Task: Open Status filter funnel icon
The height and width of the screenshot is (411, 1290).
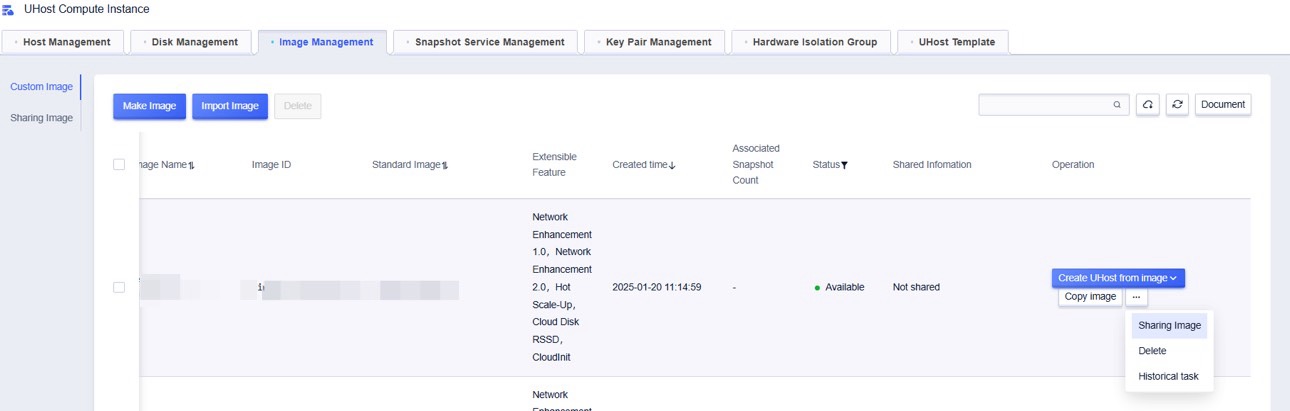Action: tap(844, 165)
